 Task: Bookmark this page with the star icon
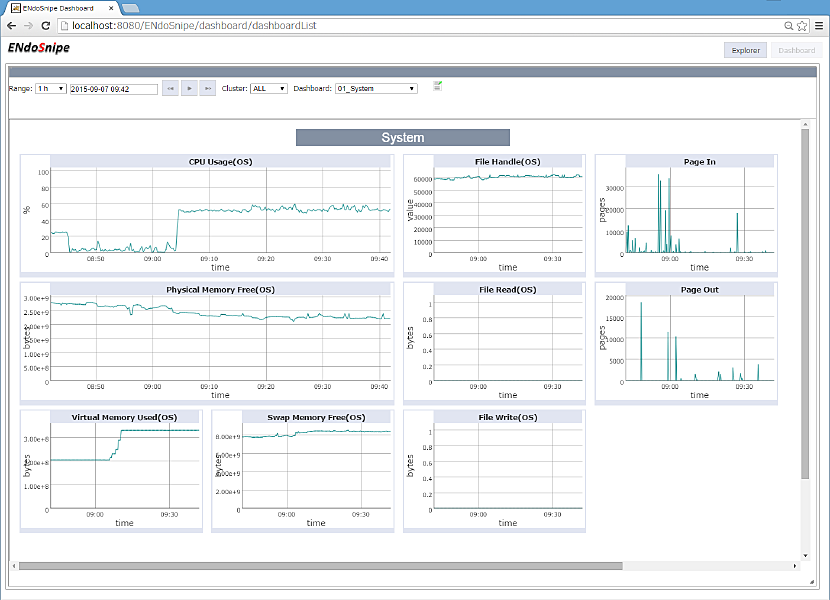coord(802,25)
